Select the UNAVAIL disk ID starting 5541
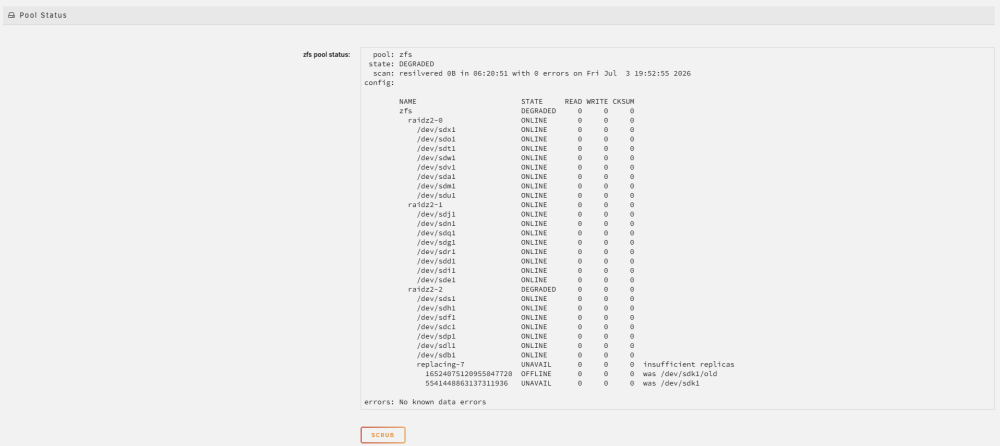 (467, 383)
